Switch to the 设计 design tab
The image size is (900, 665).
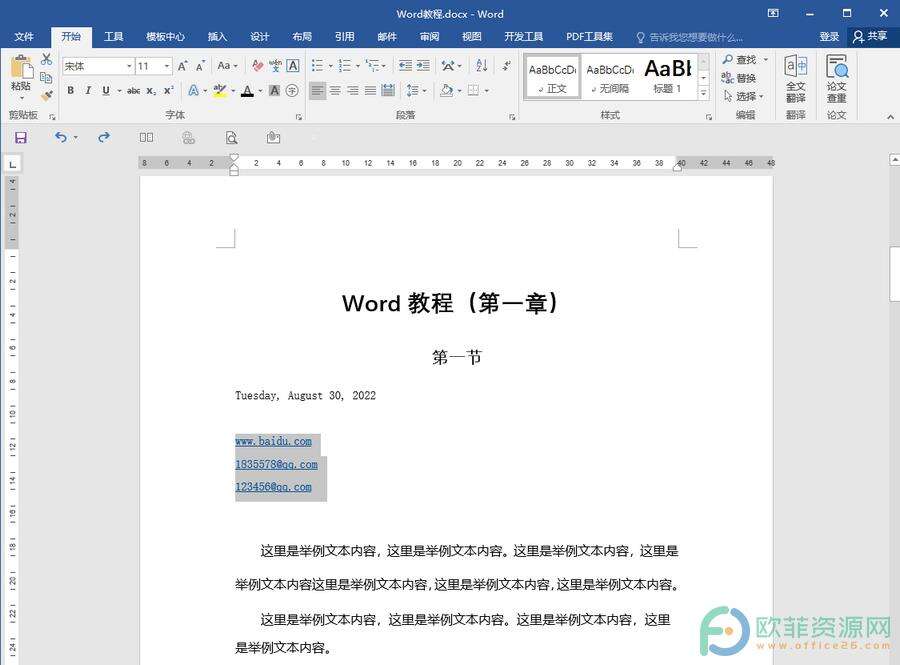pyautogui.click(x=259, y=37)
